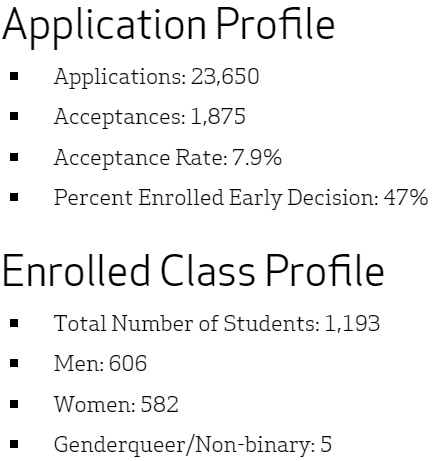
Task: Click the Enrolled Class Profile heading
Action: (193, 270)
